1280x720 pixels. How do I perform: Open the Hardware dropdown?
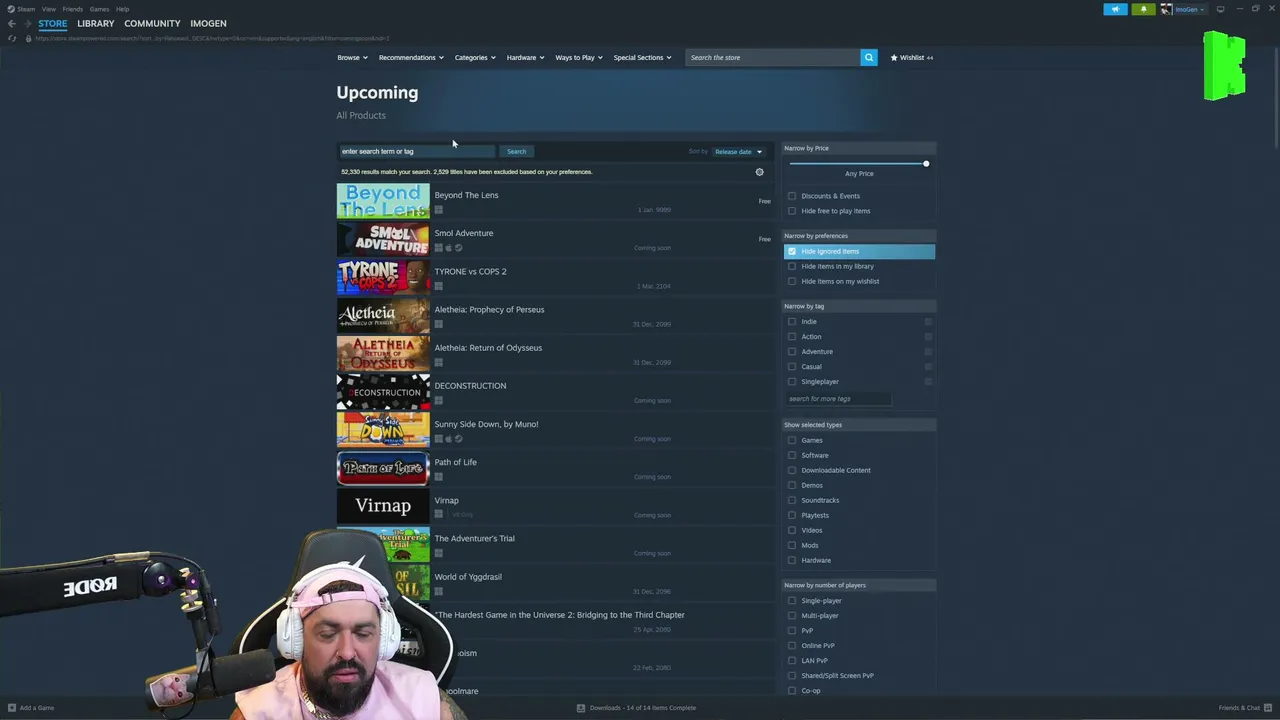[525, 58]
